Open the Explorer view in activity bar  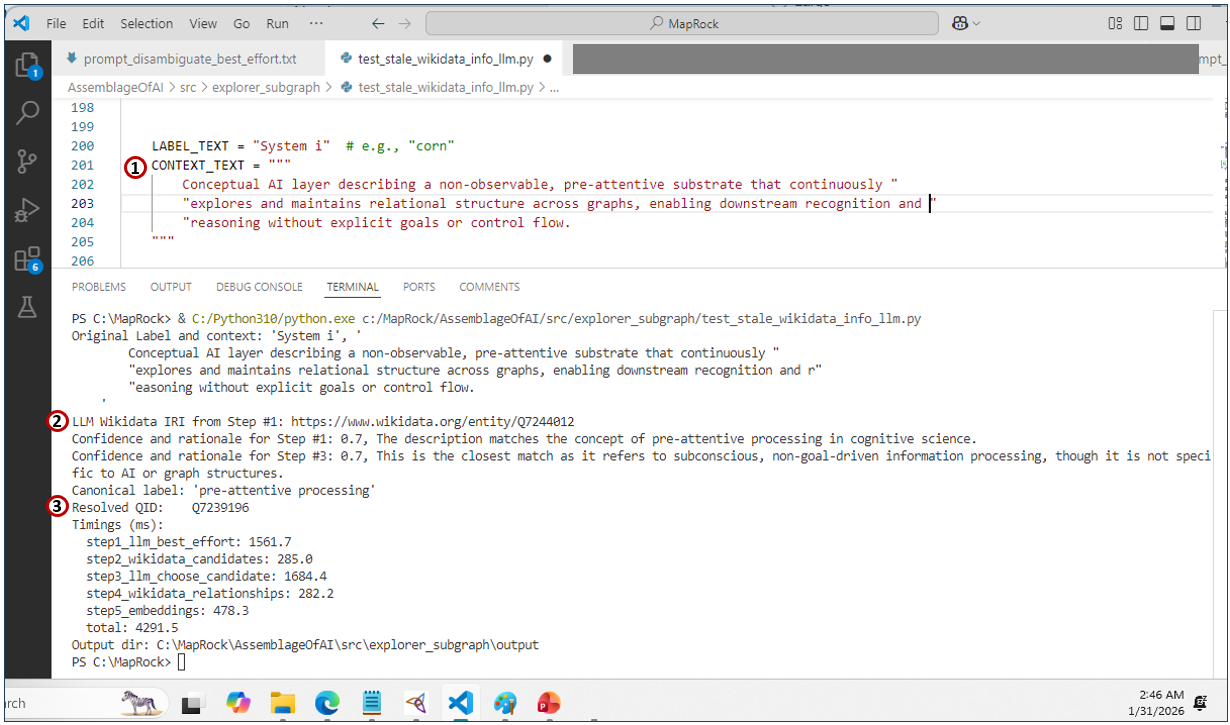pos(27,66)
